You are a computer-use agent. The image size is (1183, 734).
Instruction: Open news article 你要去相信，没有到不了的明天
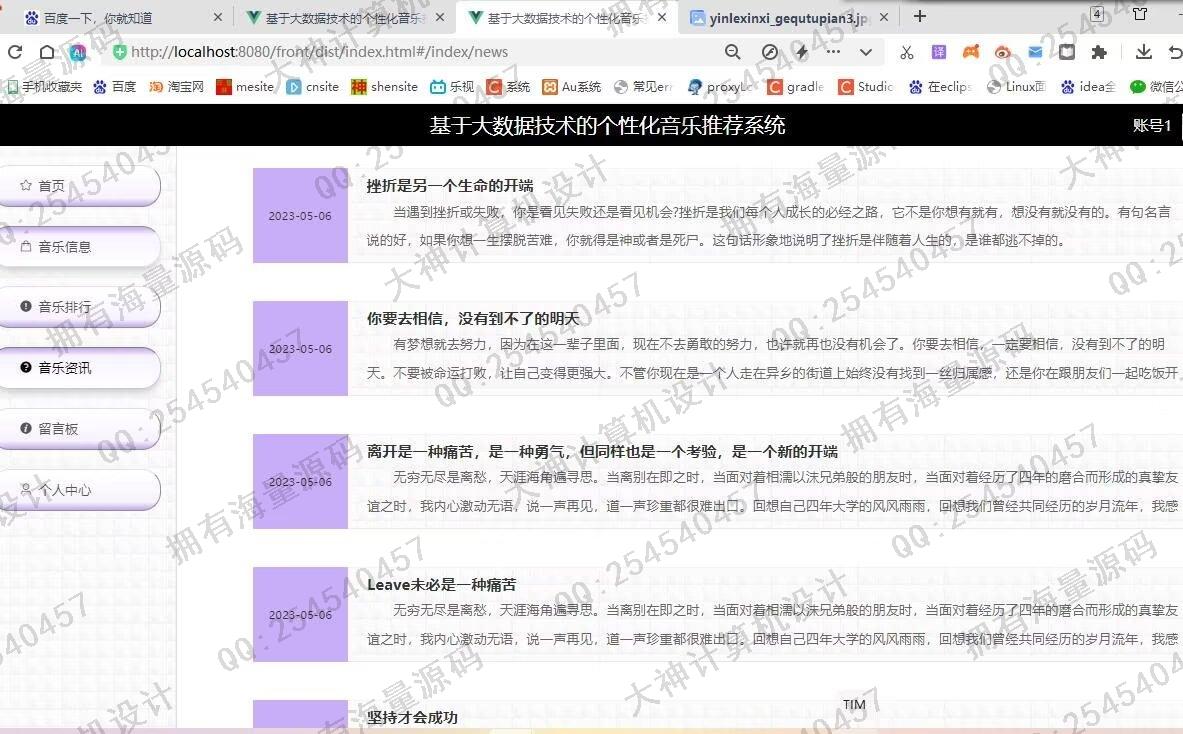[473, 318]
